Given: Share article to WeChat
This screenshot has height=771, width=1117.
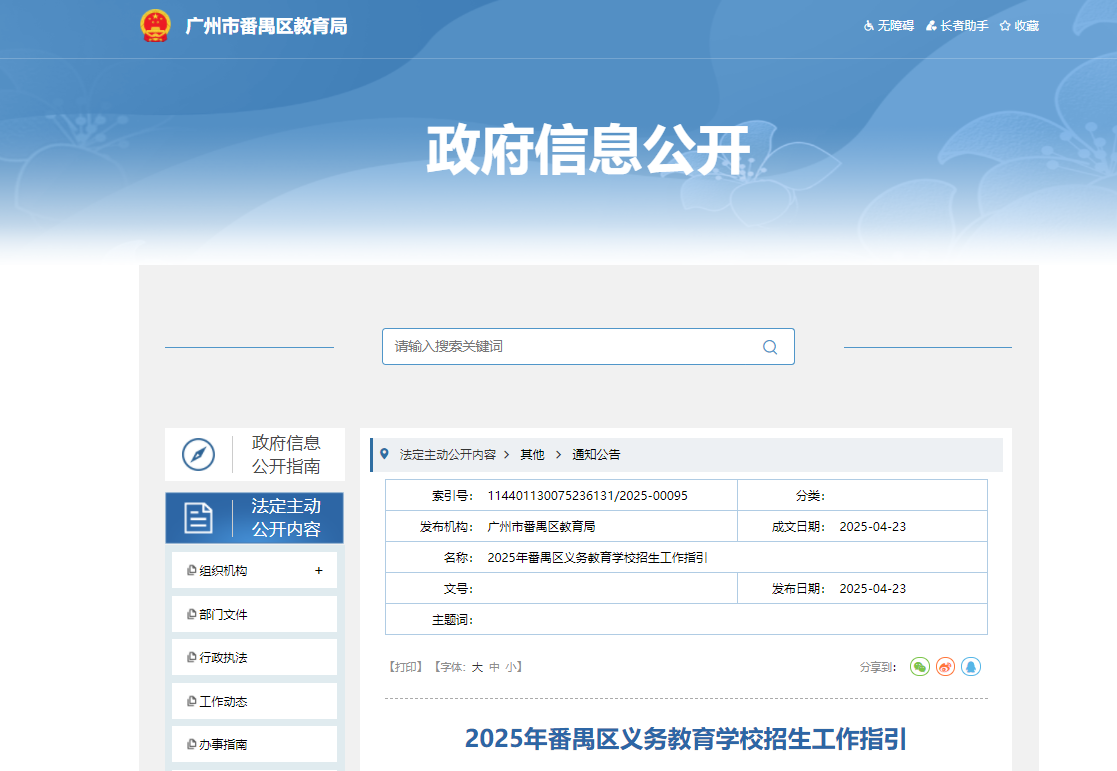Looking at the screenshot, I should (x=919, y=666).
